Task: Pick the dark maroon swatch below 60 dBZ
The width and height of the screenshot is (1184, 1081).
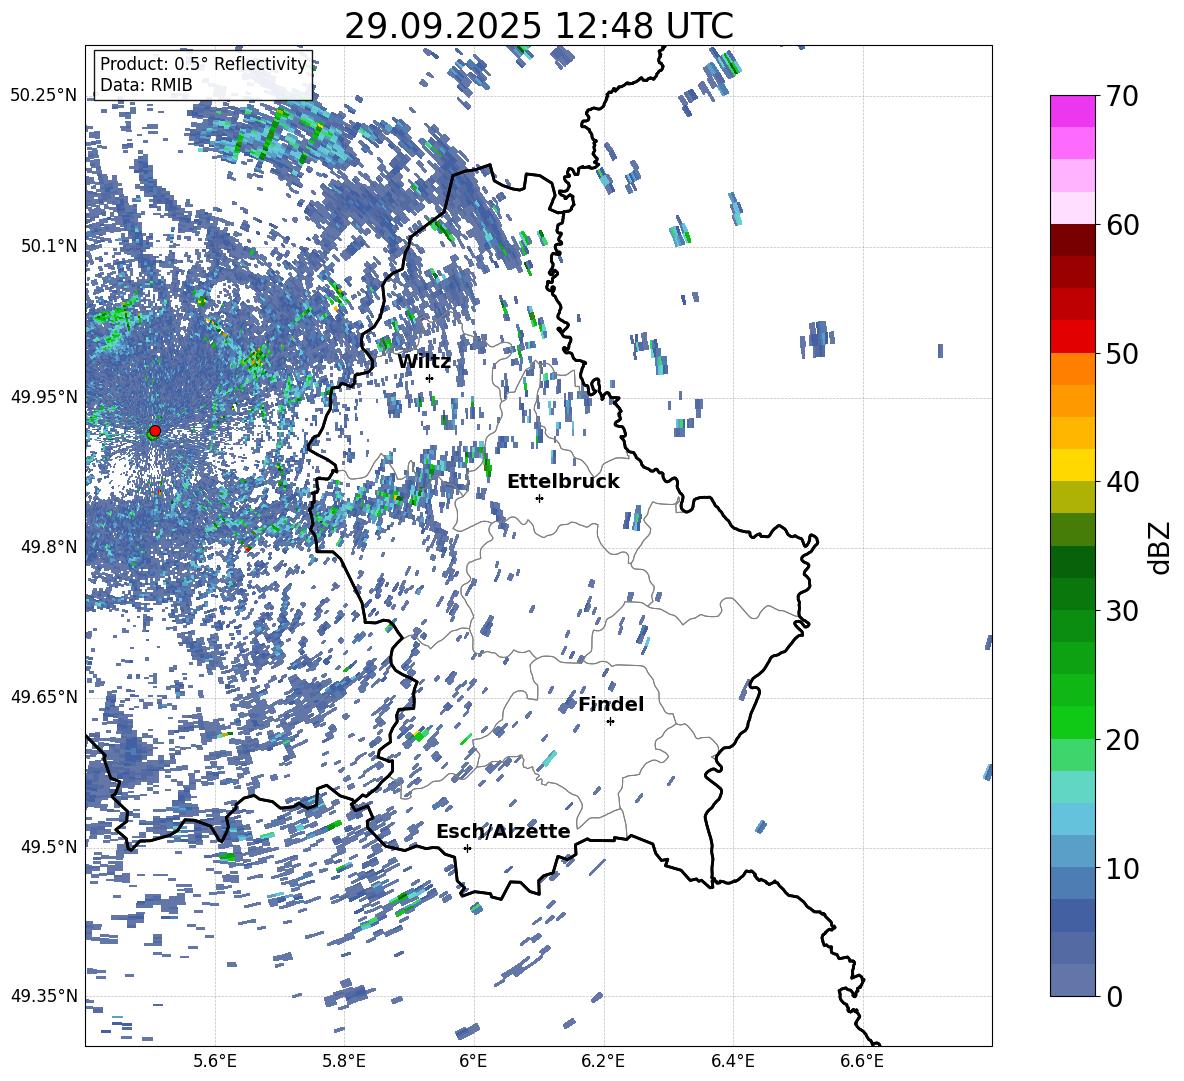Action: [x=1073, y=240]
